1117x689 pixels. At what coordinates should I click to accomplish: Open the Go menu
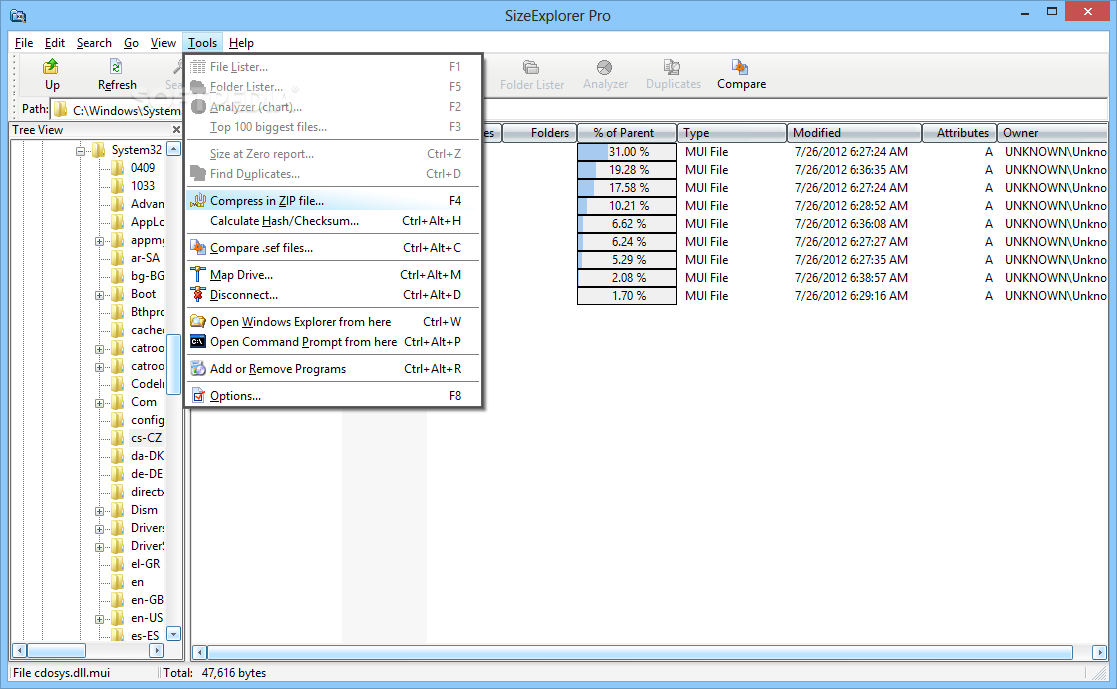coord(131,43)
